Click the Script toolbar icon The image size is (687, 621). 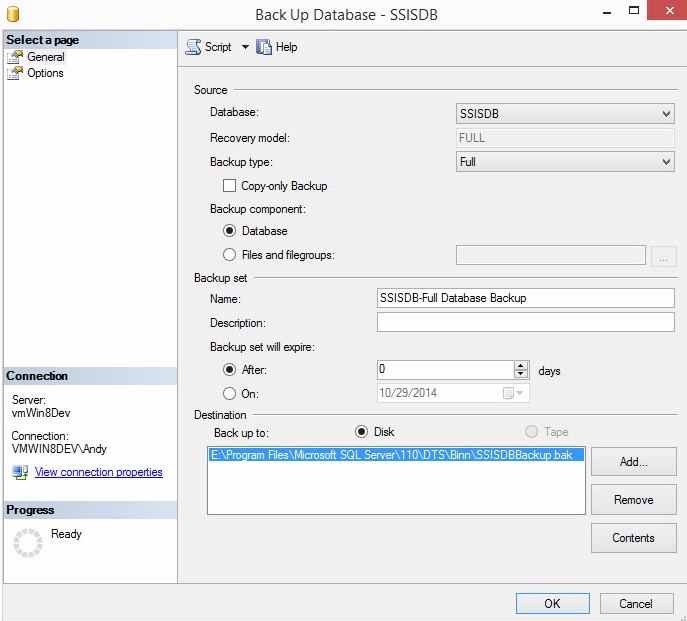[193, 47]
